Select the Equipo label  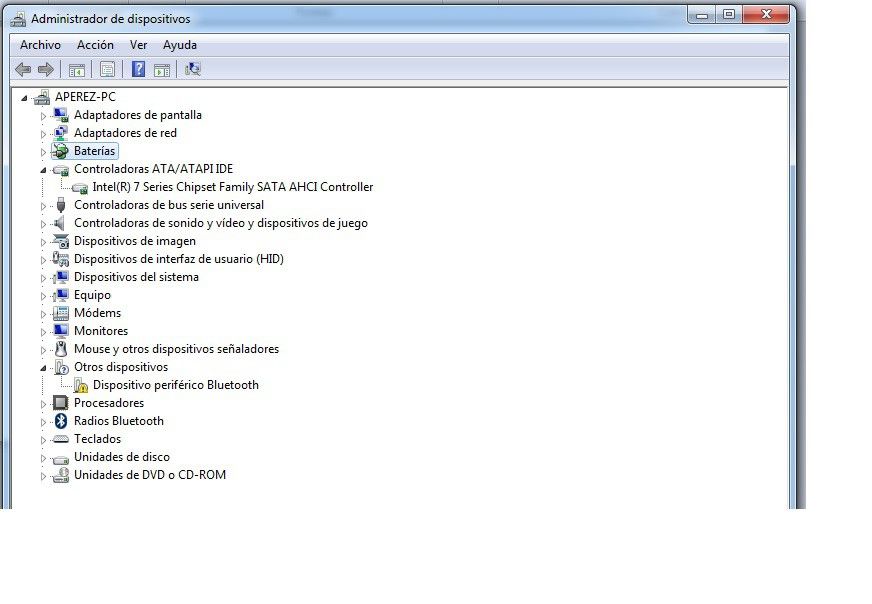pyautogui.click(x=92, y=295)
